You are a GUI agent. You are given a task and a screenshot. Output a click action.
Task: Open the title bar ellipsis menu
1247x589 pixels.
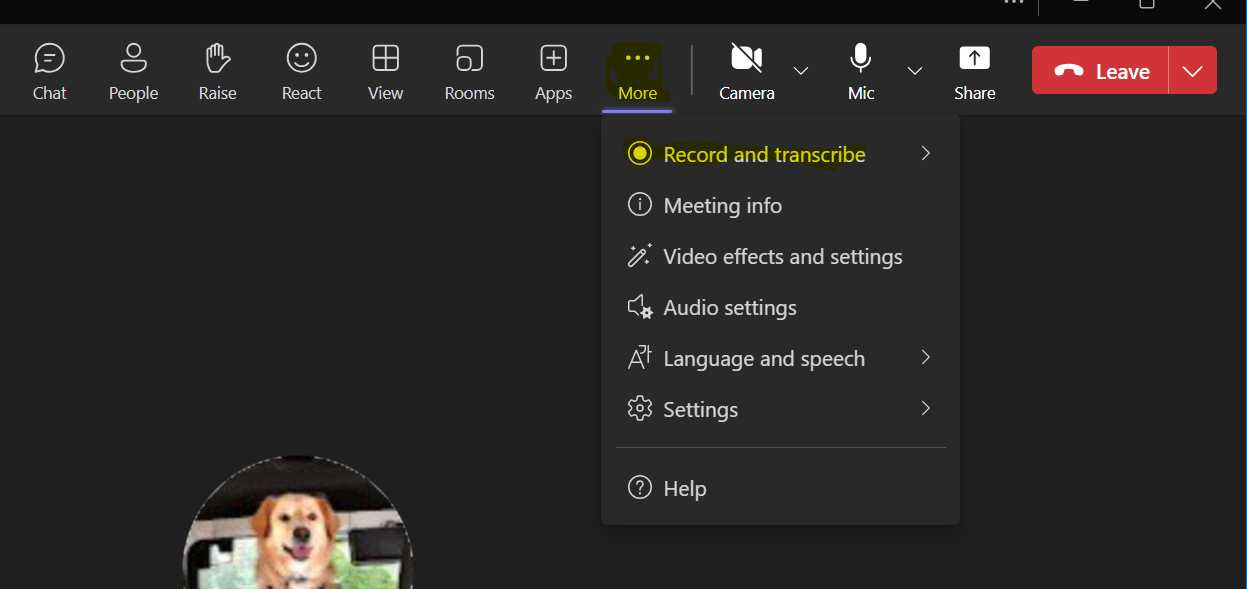pyautogui.click(x=1015, y=3)
